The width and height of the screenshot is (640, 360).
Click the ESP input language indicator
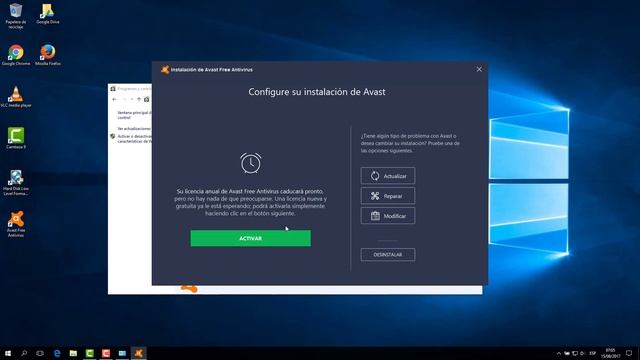pos(593,353)
